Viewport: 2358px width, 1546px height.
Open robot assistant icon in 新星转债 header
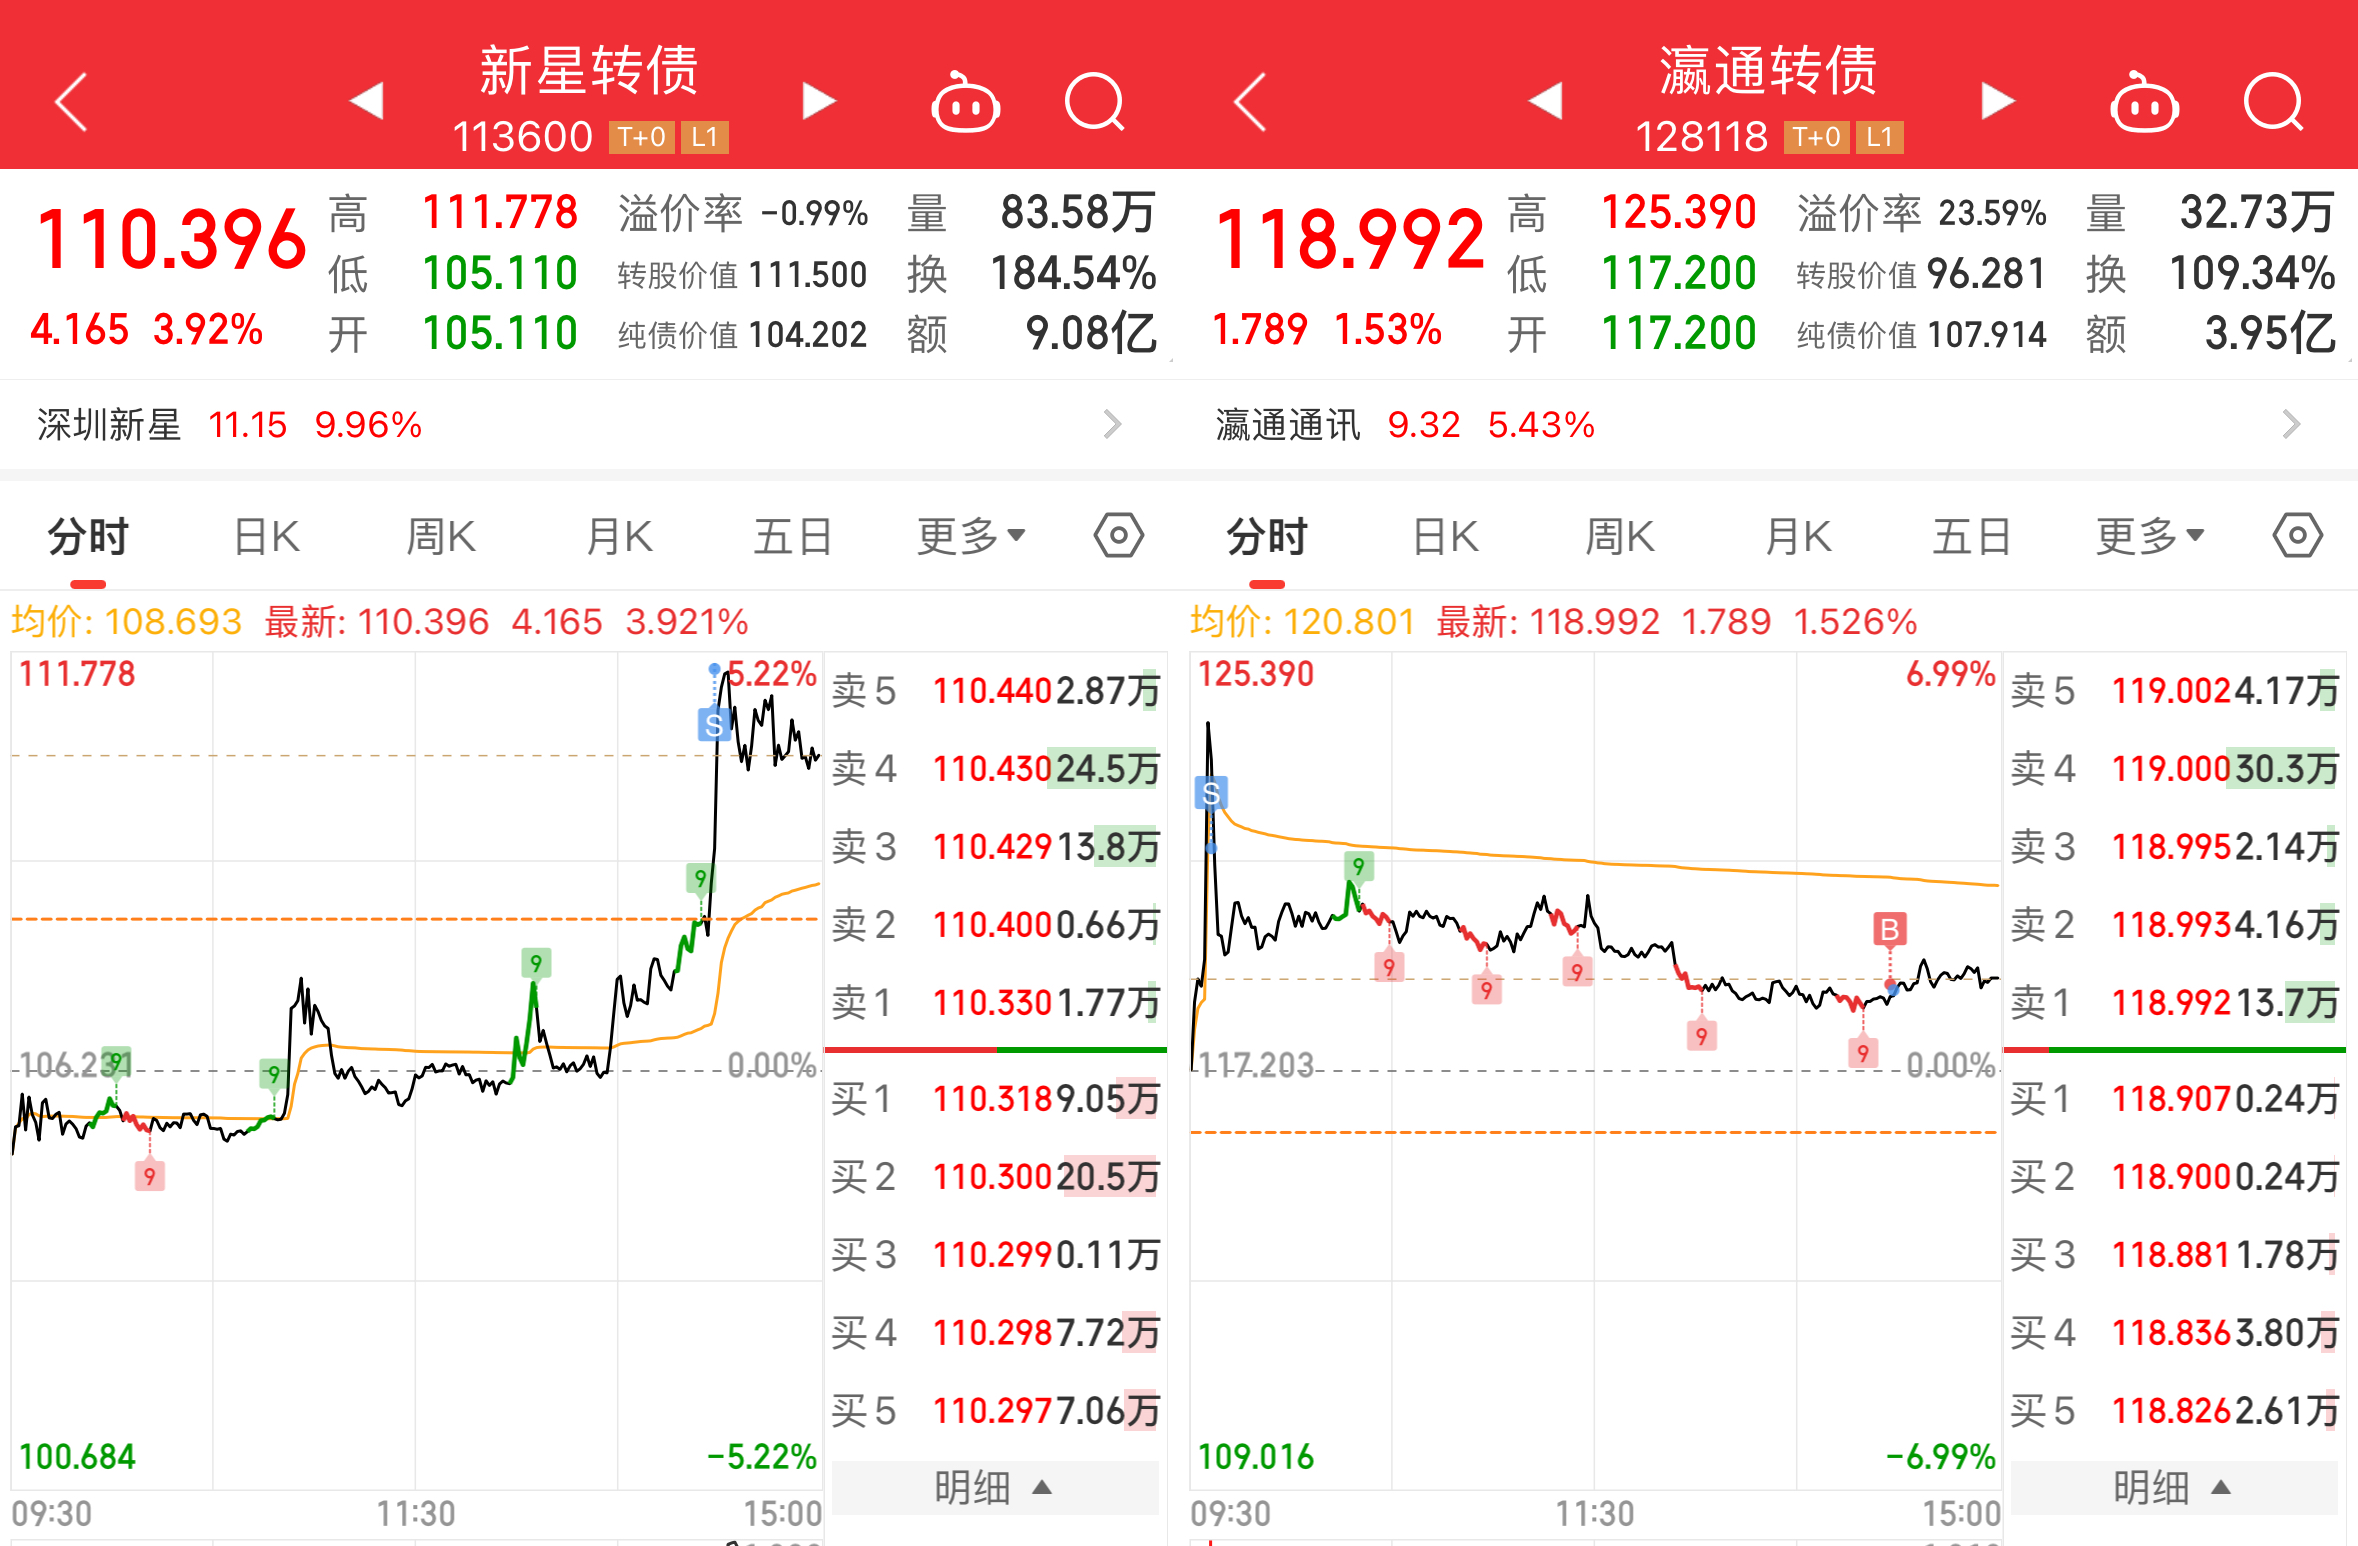pyautogui.click(x=965, y=103)
